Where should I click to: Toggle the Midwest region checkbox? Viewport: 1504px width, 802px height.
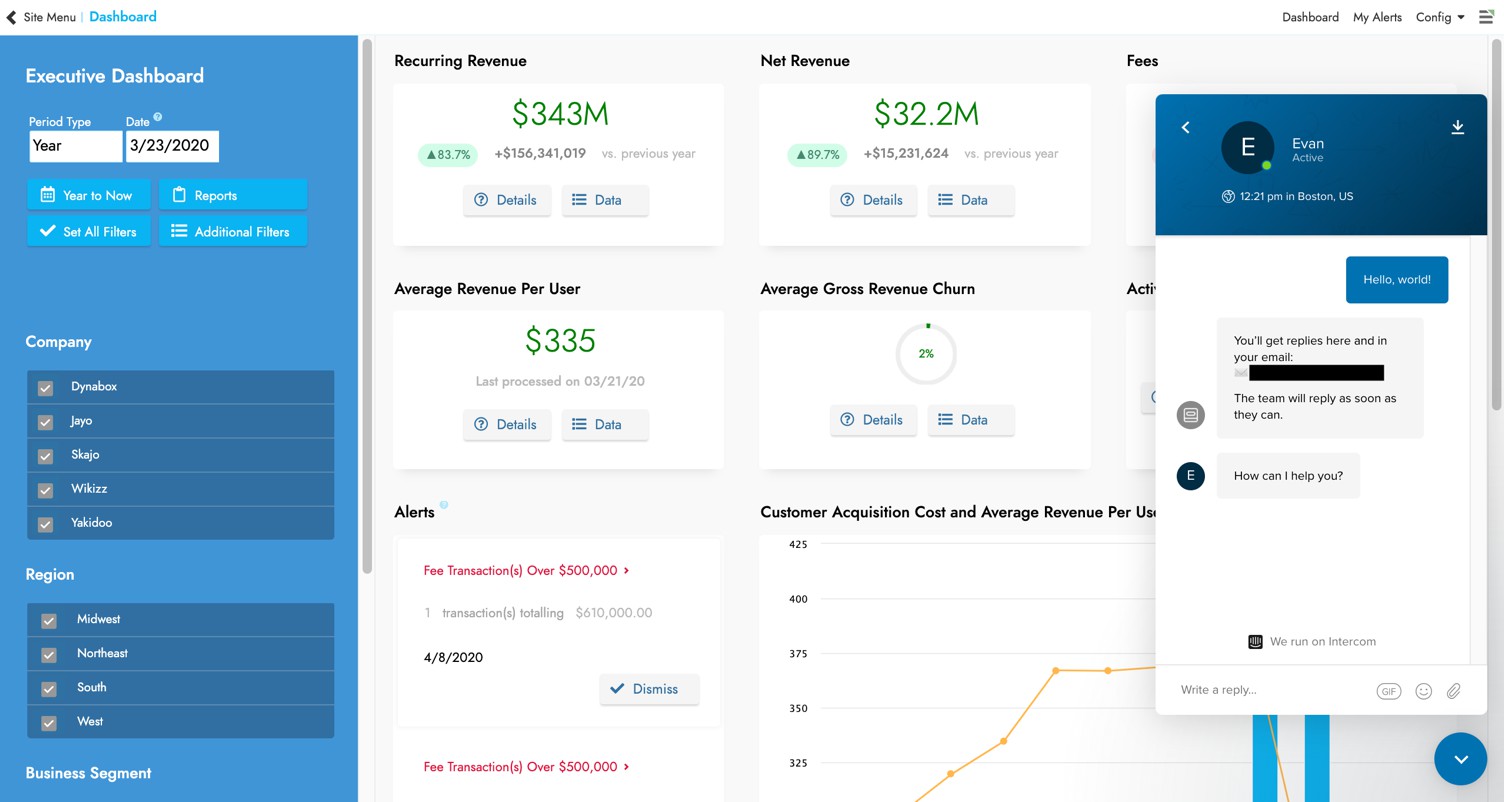pyautogui.click(x=48, y=621)
